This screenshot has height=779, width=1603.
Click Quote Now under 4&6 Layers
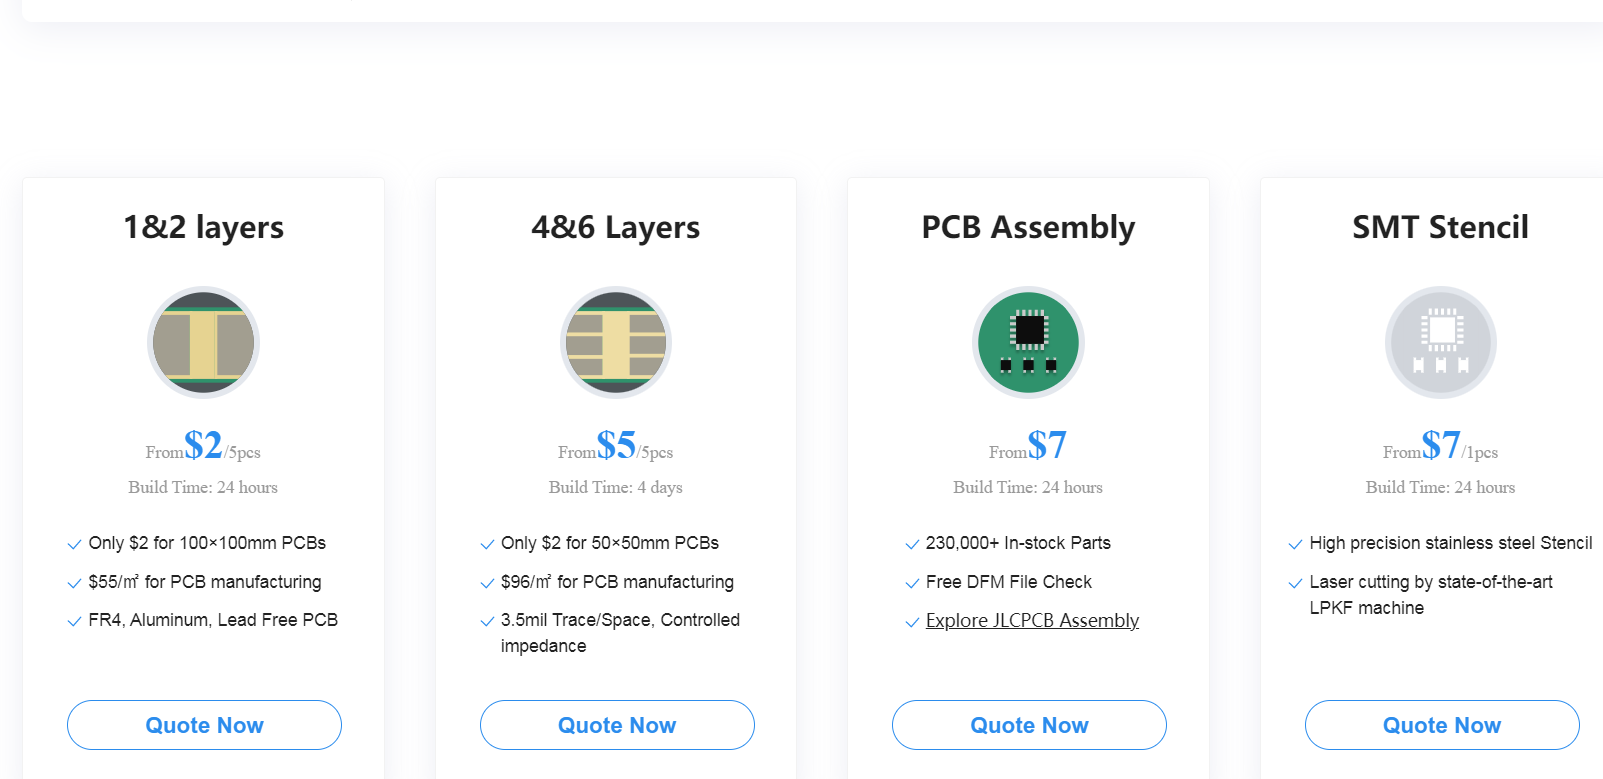coord(617,725)
